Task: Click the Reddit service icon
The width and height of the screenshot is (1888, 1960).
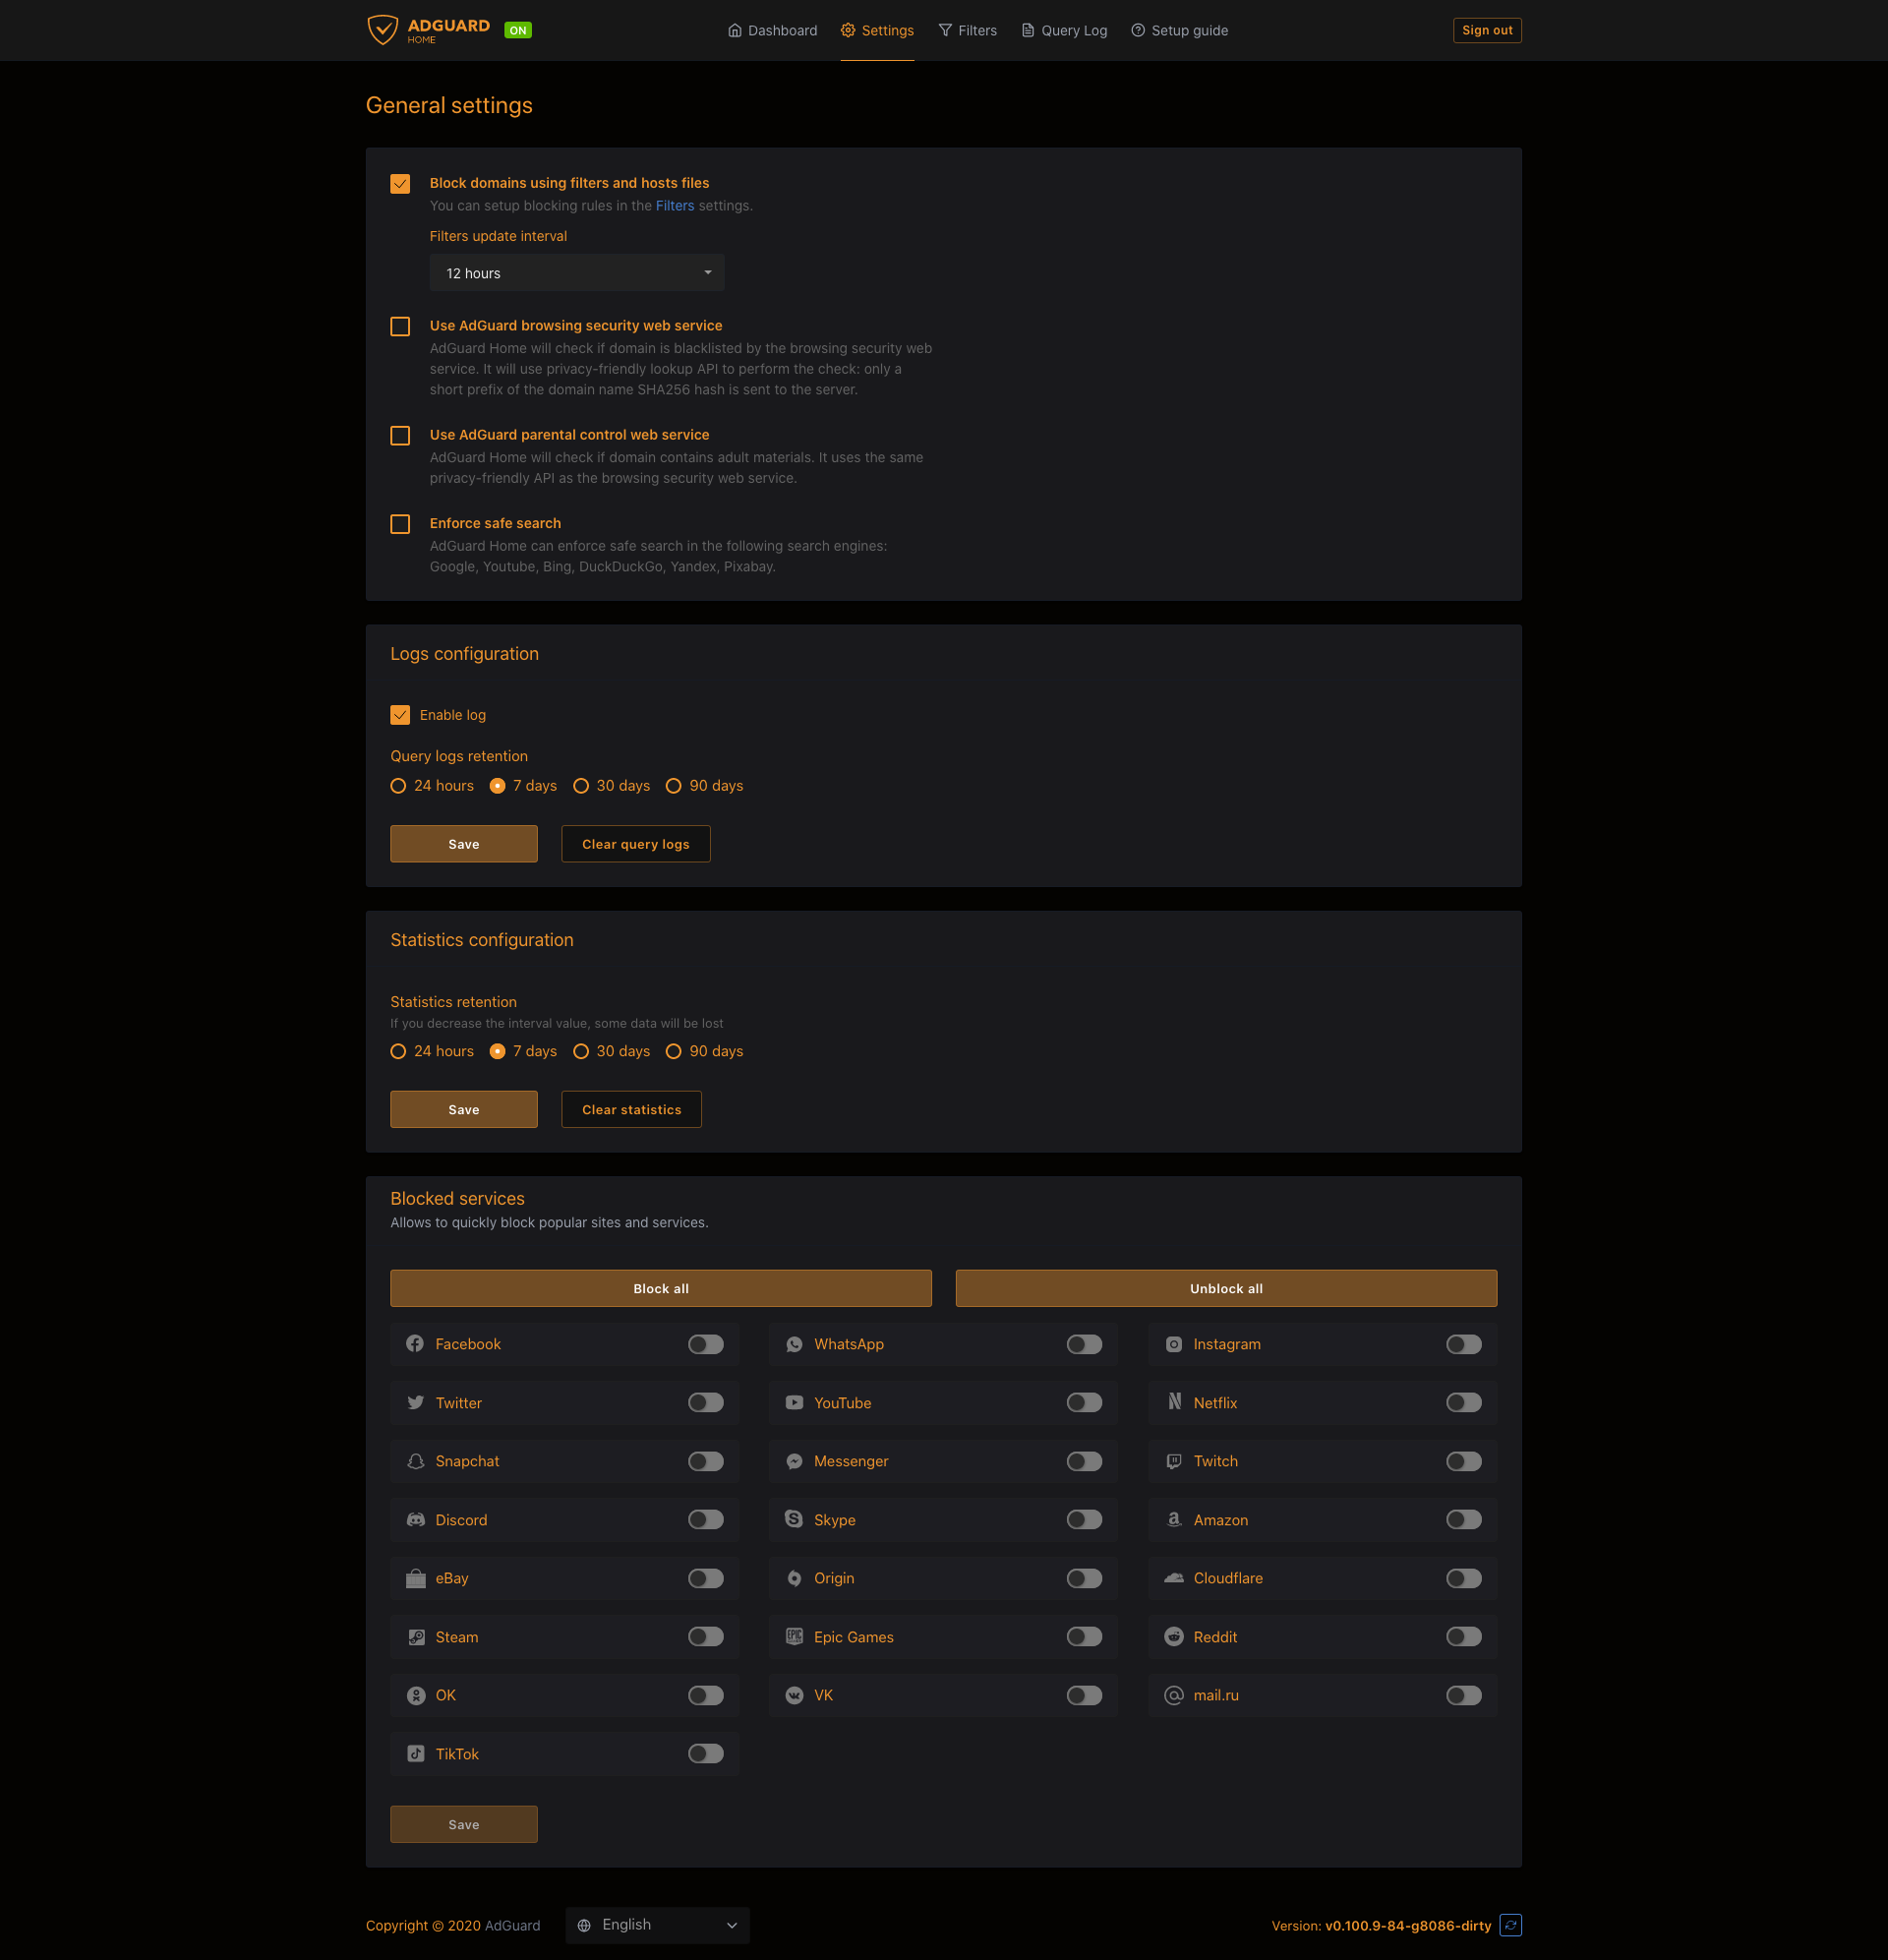Action: coord(1174,1637)
